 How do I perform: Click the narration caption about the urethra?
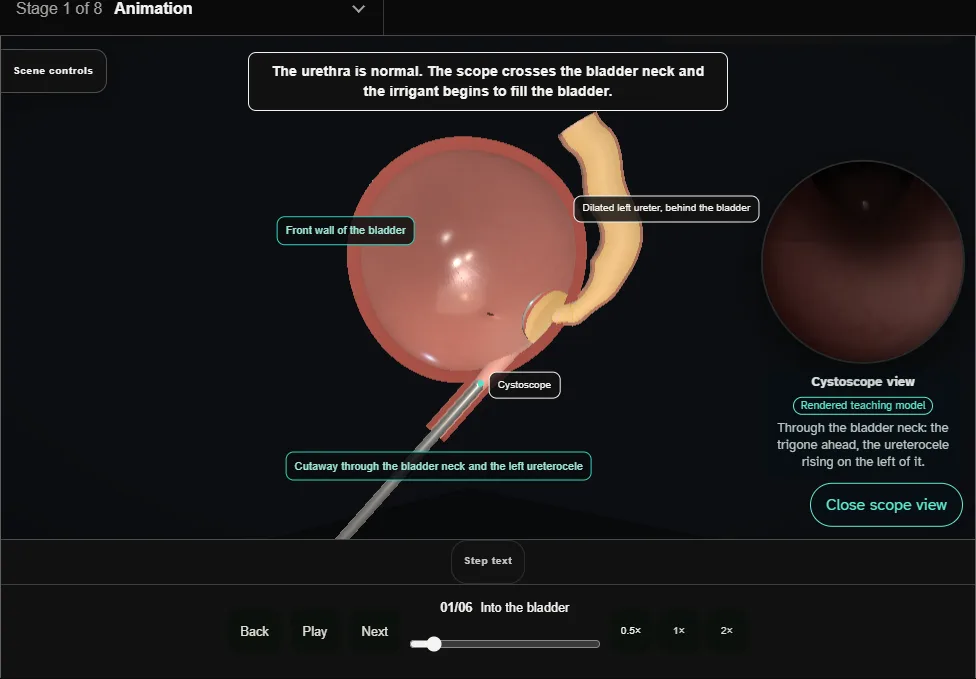point(488,82)
